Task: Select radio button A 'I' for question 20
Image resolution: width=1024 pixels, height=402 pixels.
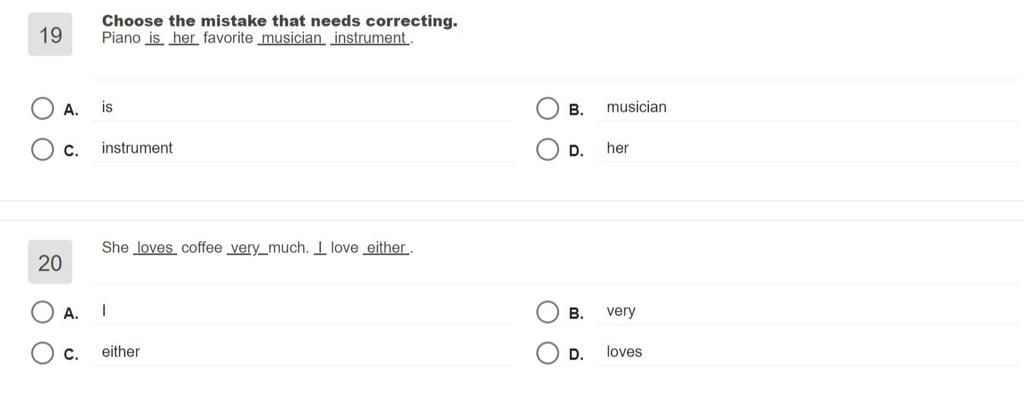Action: coord(42,312)
